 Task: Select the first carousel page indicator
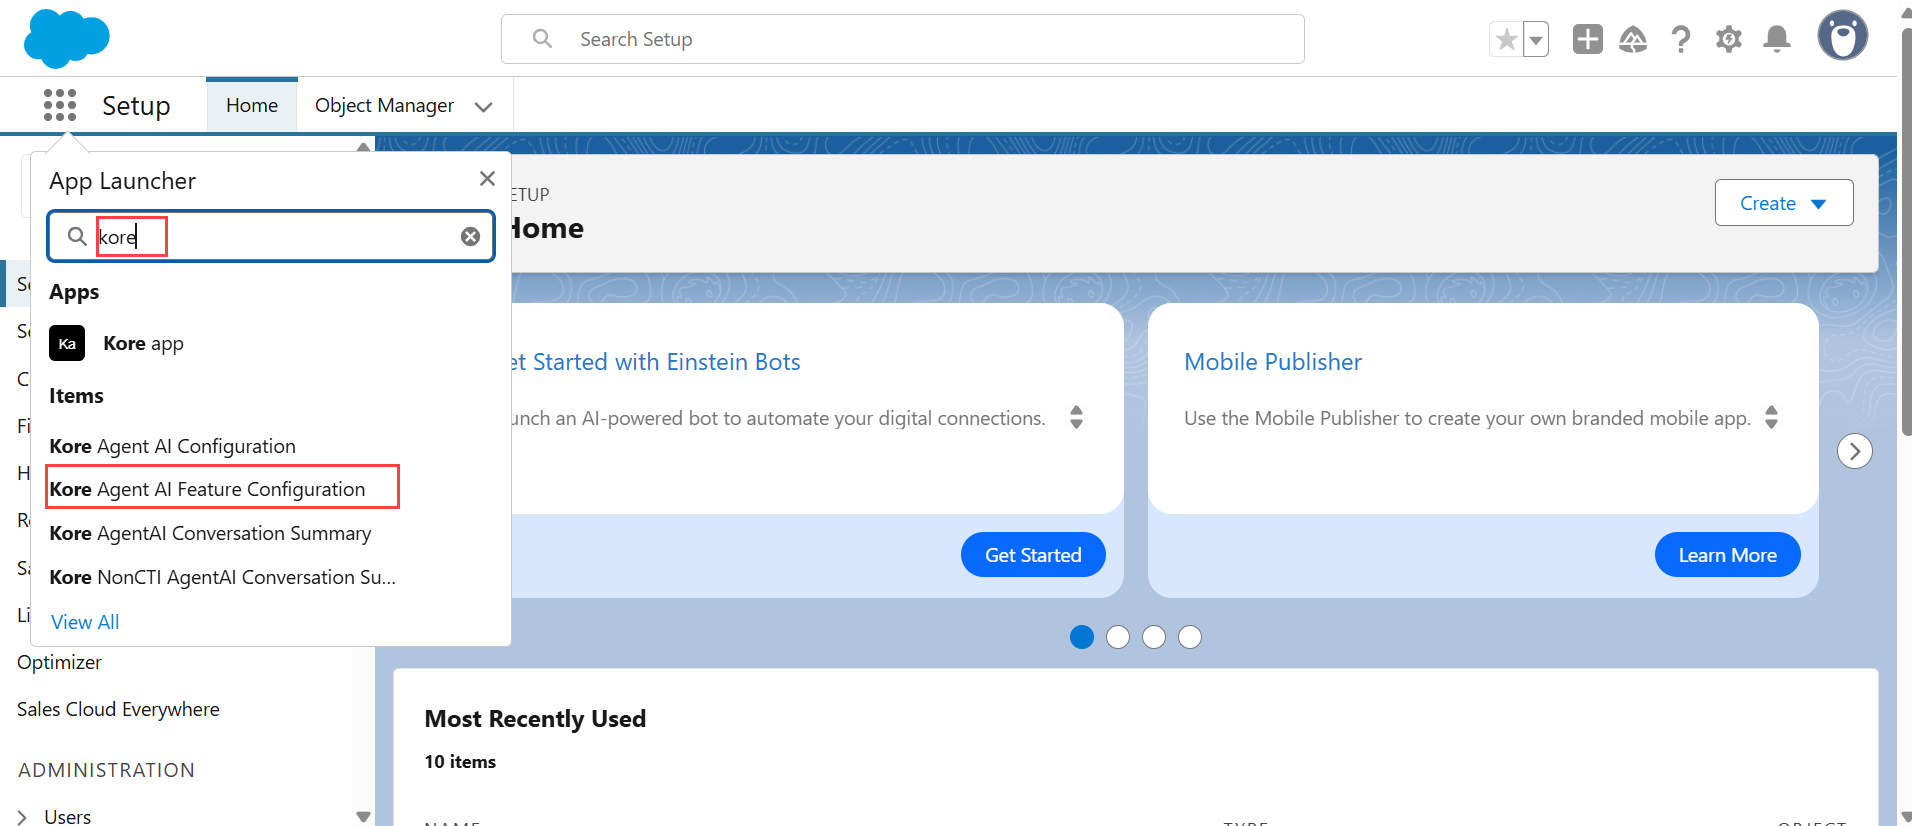(1082, 637)
